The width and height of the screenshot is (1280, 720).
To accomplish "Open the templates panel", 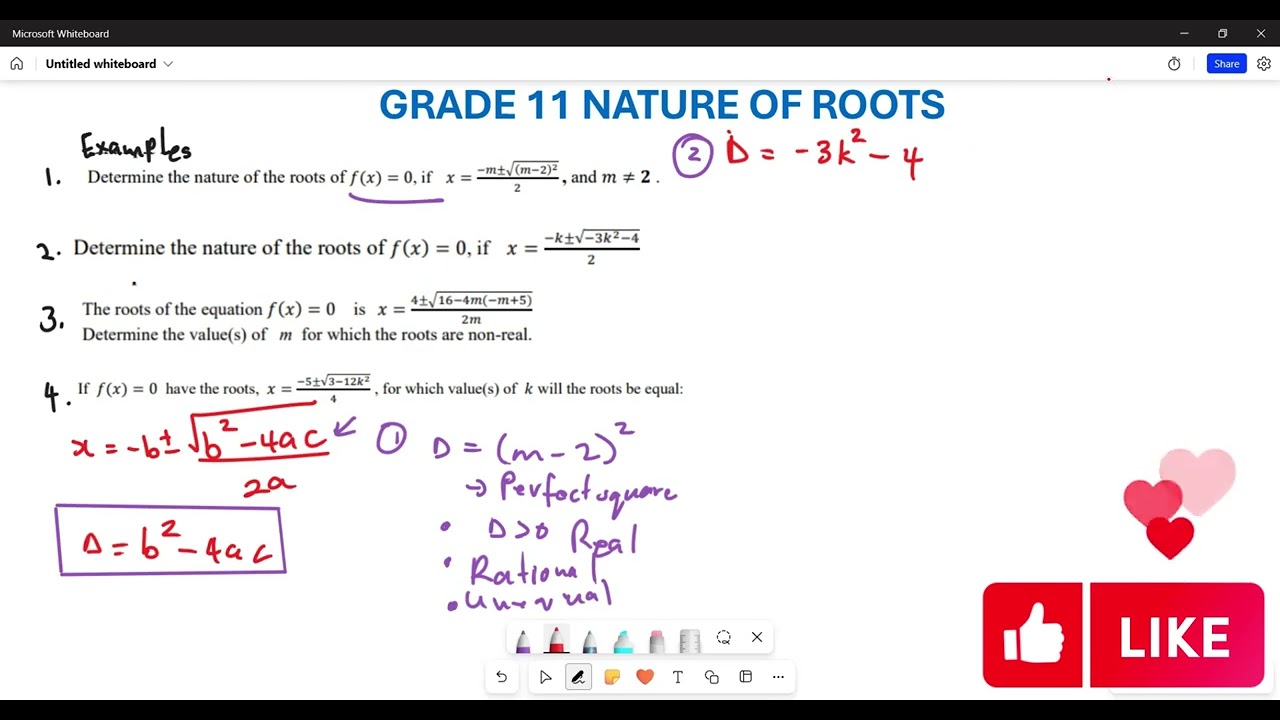I will point(745,677).
